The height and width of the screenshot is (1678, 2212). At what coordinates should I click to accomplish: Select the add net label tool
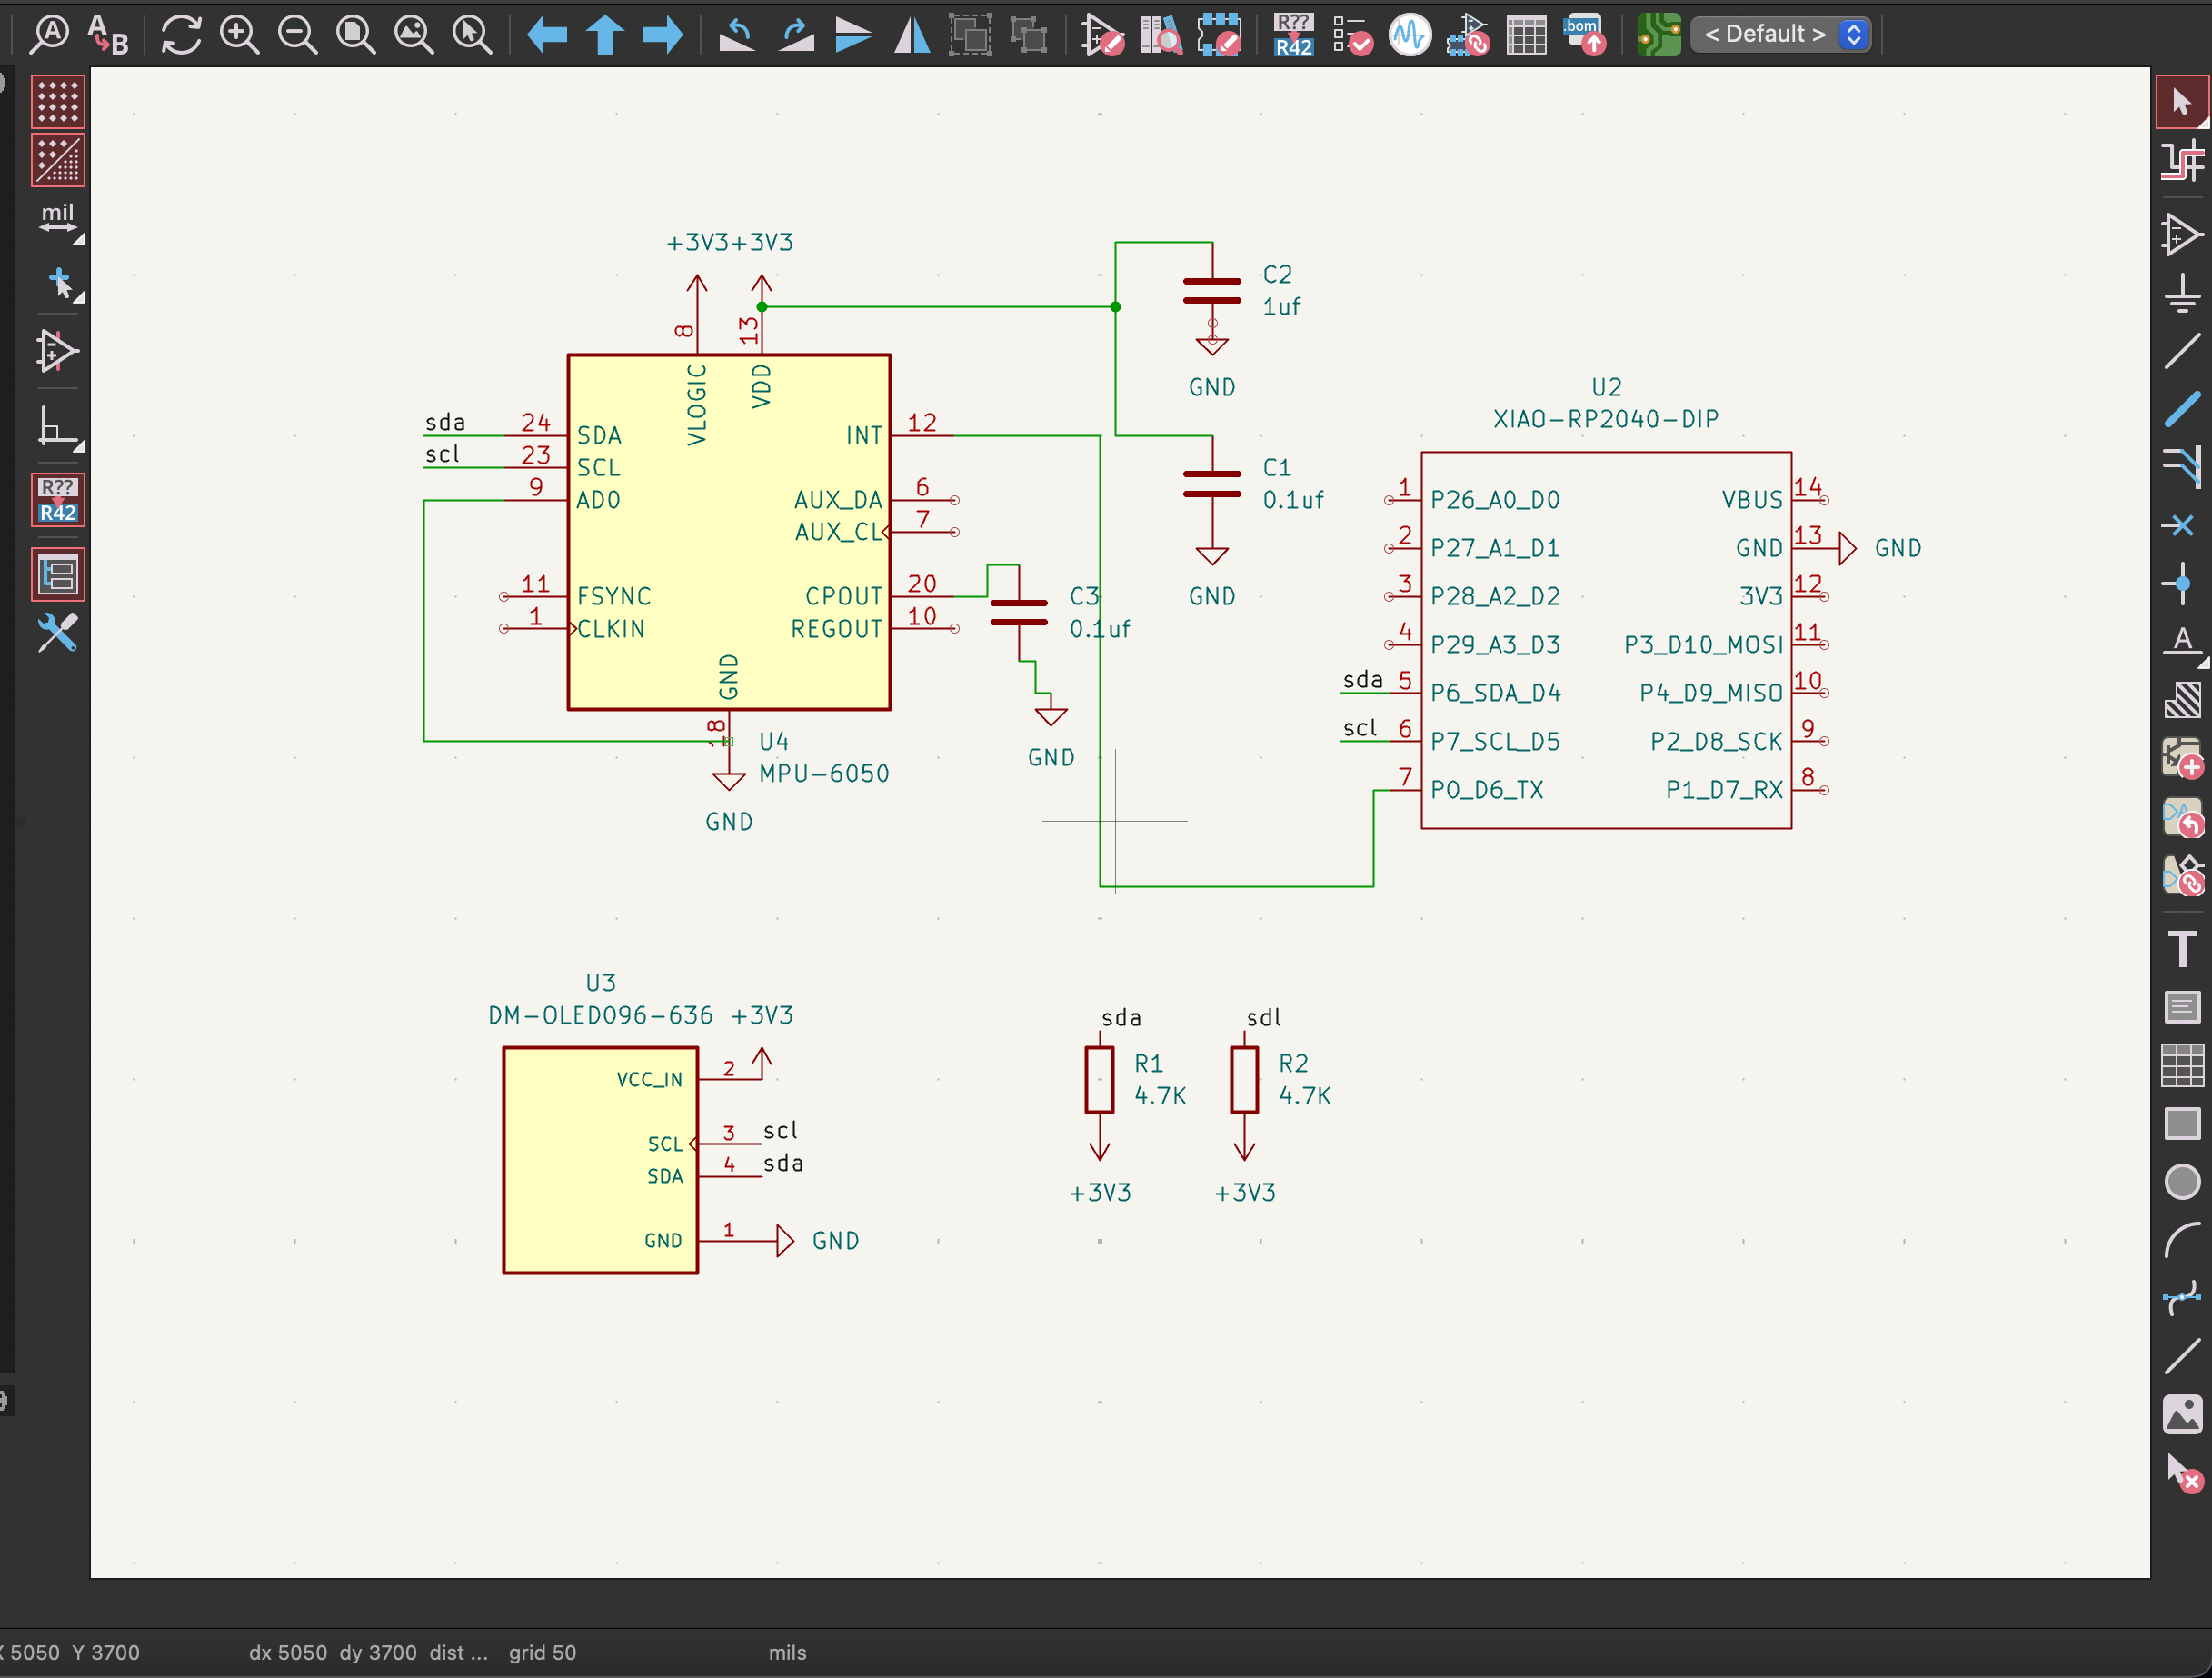[x=2182, y=641]
